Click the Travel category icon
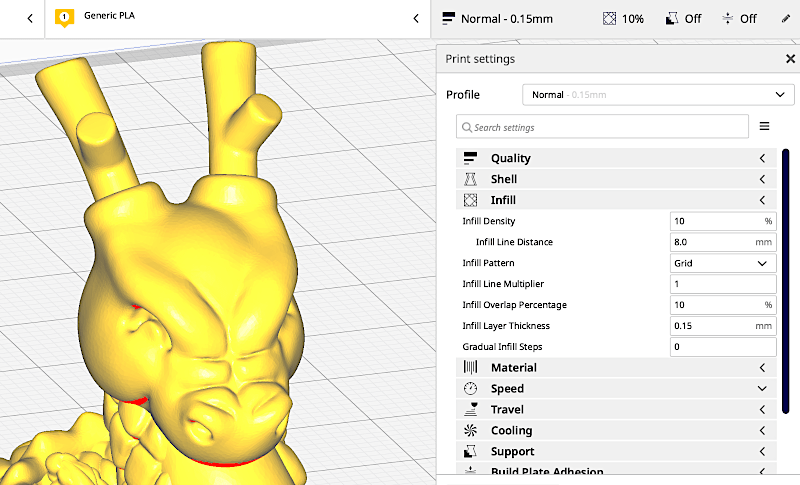 coord(470,409)
